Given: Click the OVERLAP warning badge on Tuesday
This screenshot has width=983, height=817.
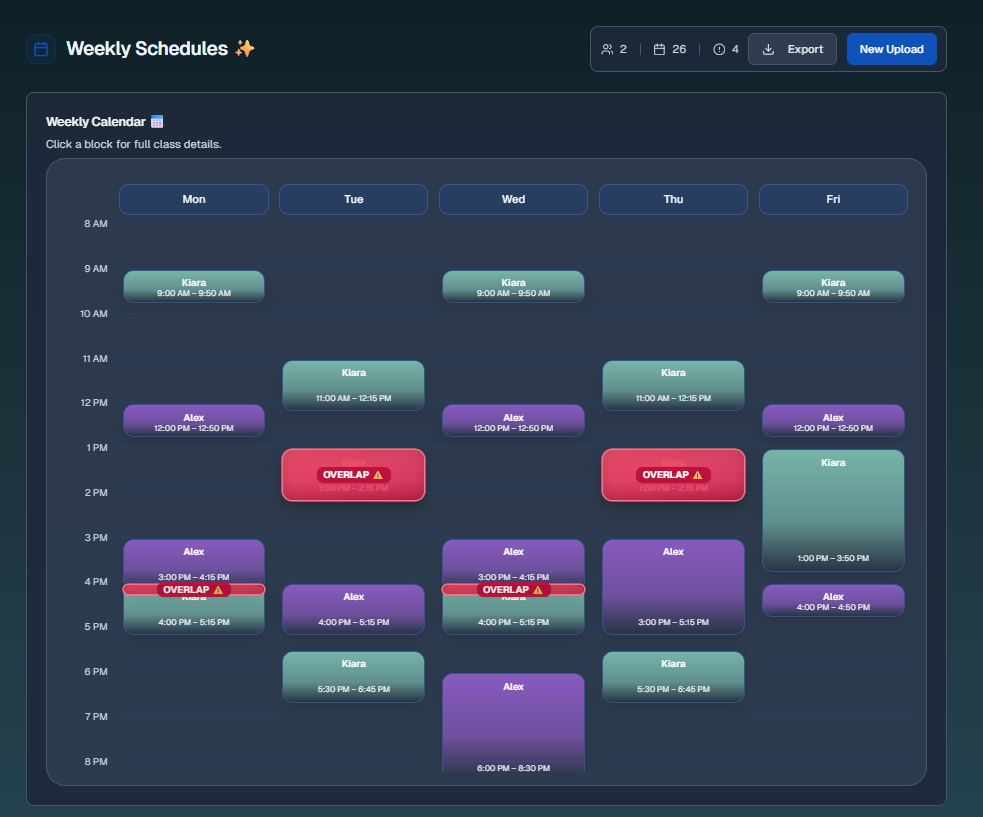Looking at the screenshot, I should click(x=353, y=474).
